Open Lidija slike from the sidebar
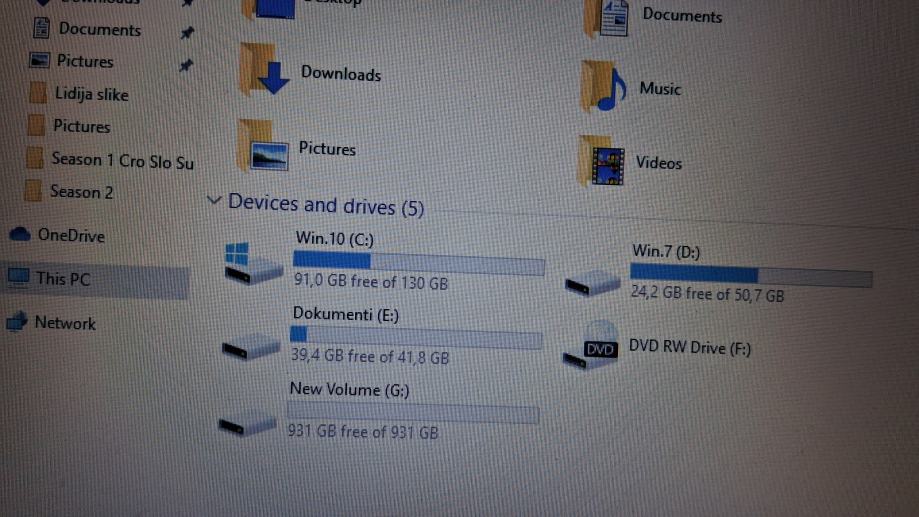This screenshot has height=517, width=919. pos(91,94)
